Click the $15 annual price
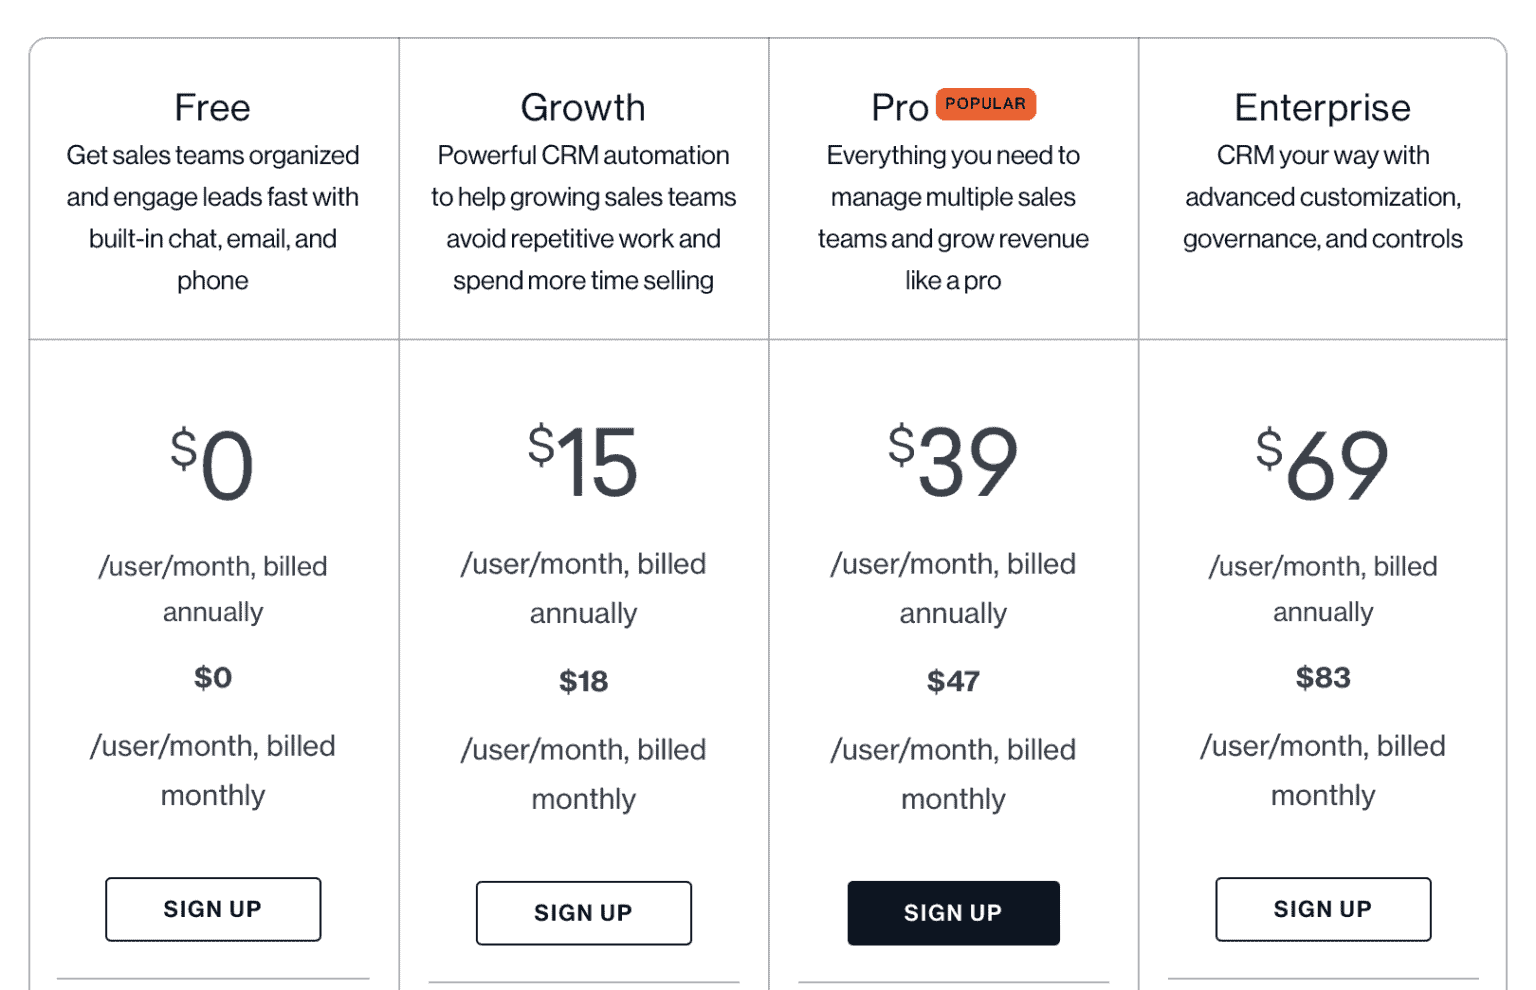Image resolution: width=1536 pixels, height=990 pixels. pos(583,462)
